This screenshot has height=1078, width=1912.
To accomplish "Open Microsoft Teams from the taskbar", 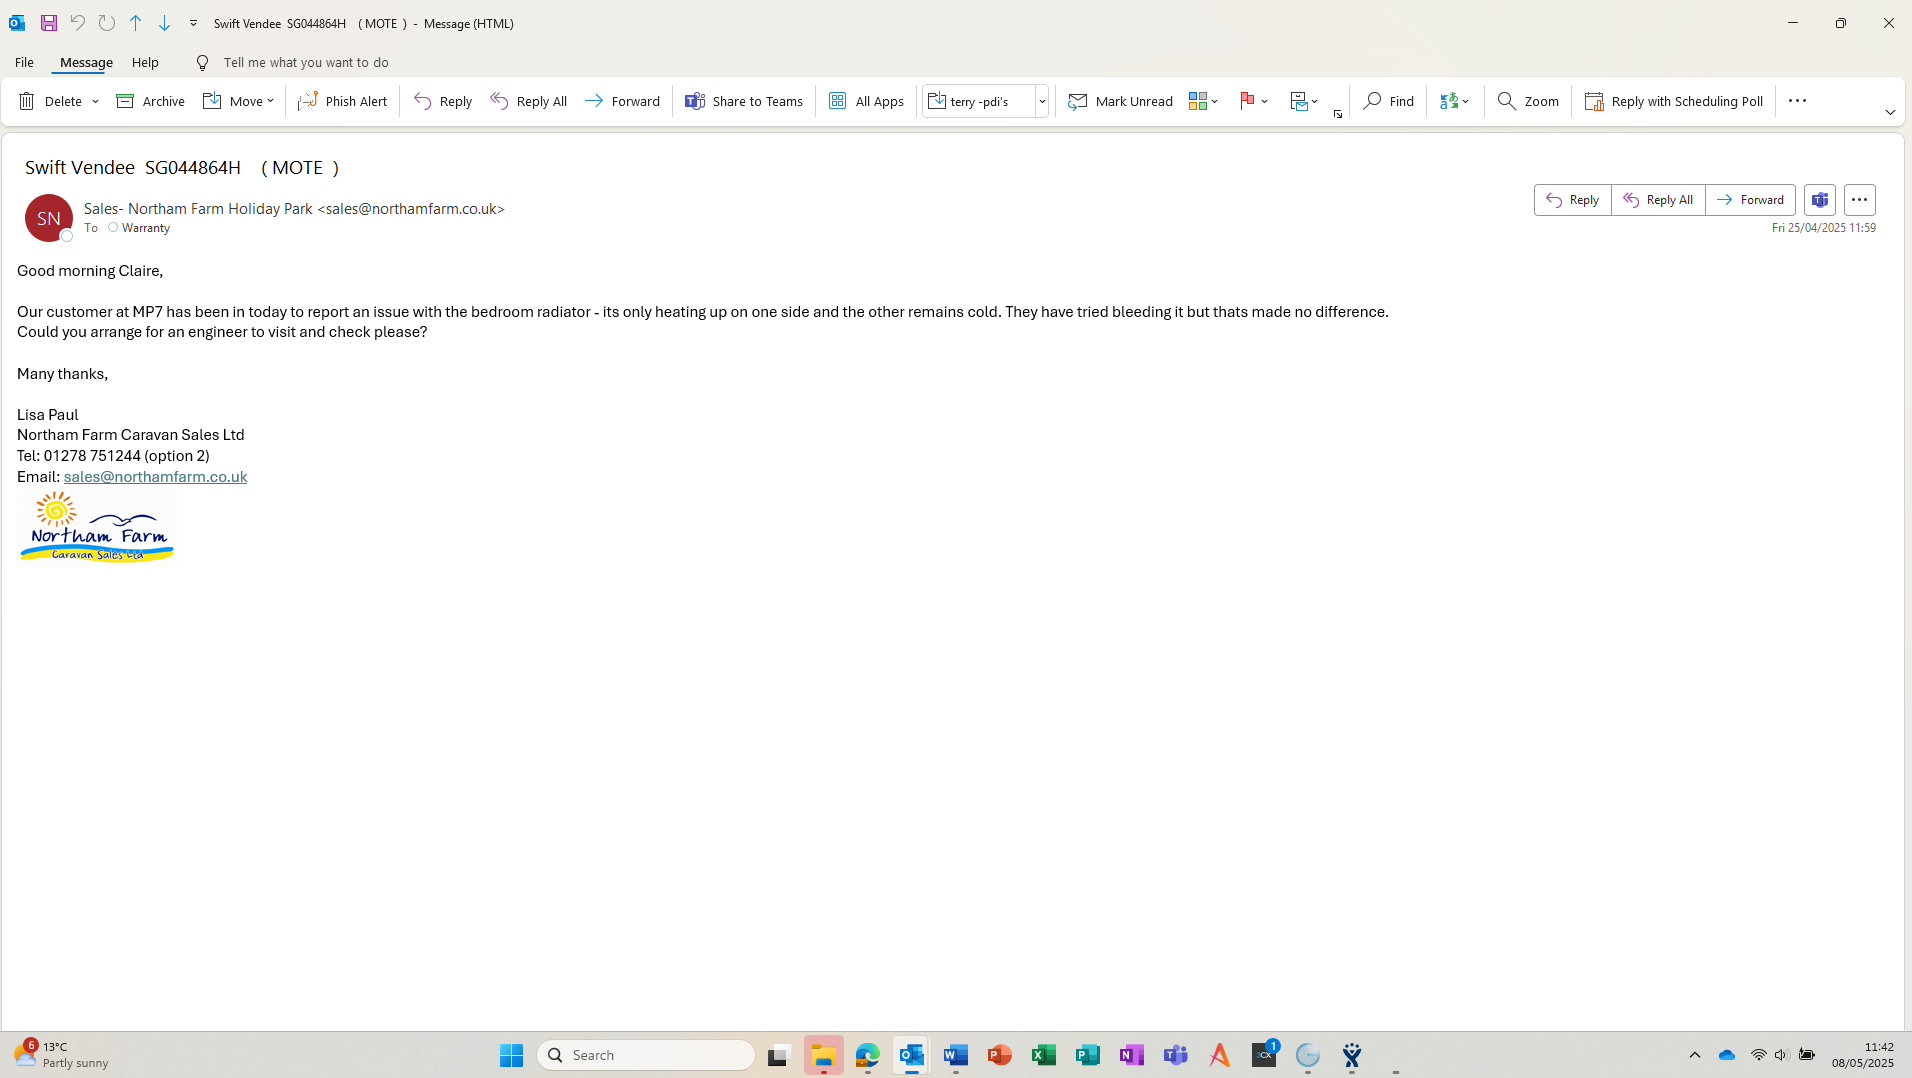I will coord(1175,1055).
